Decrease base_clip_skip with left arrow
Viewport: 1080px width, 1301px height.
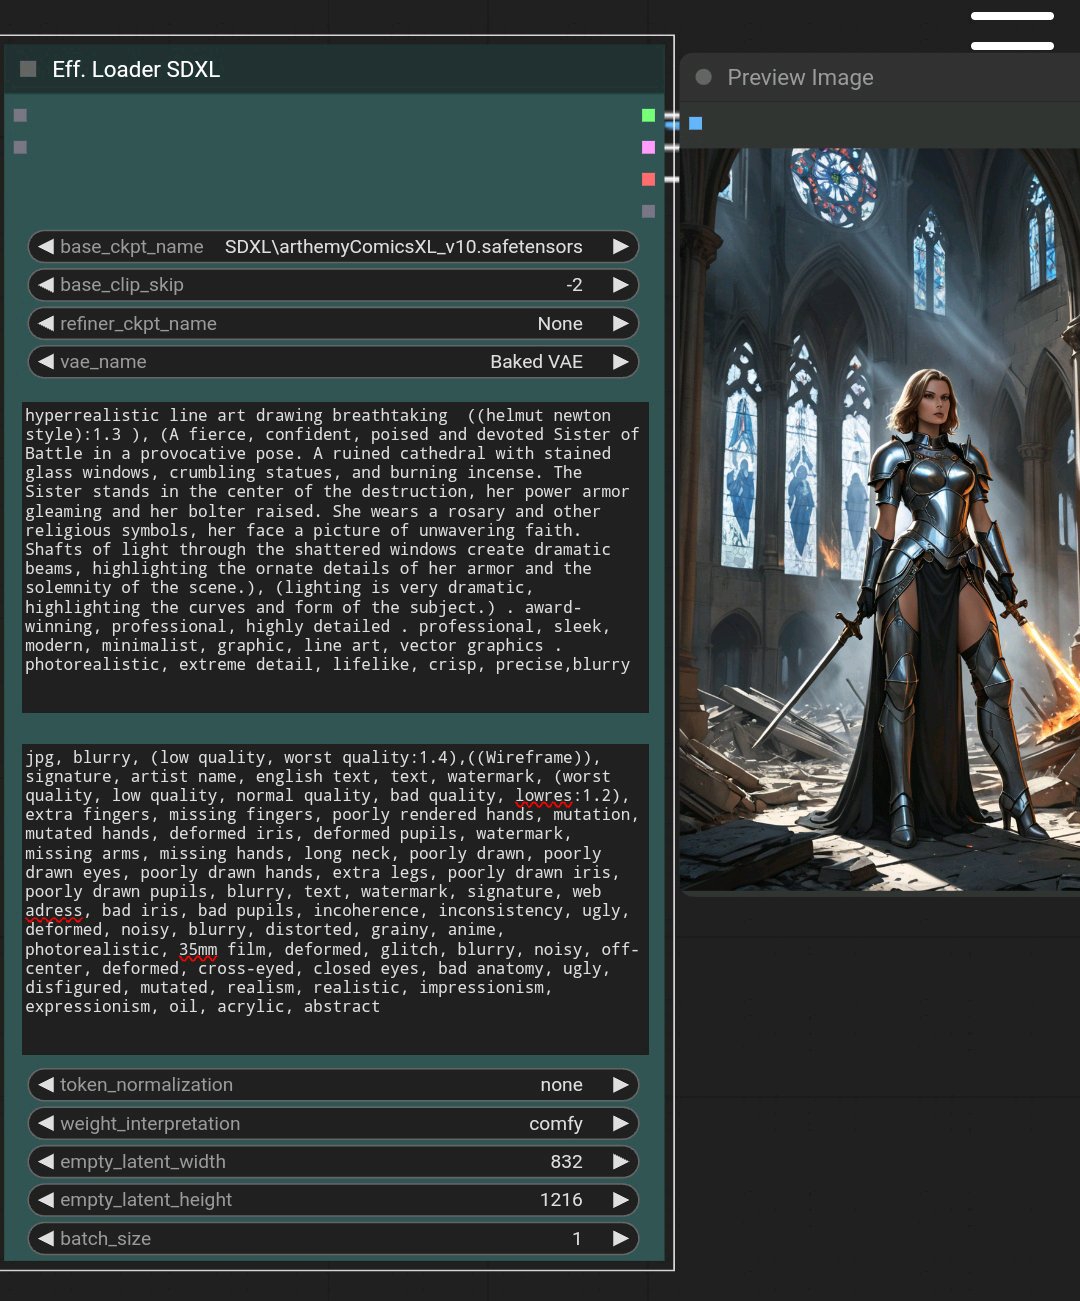46,285
